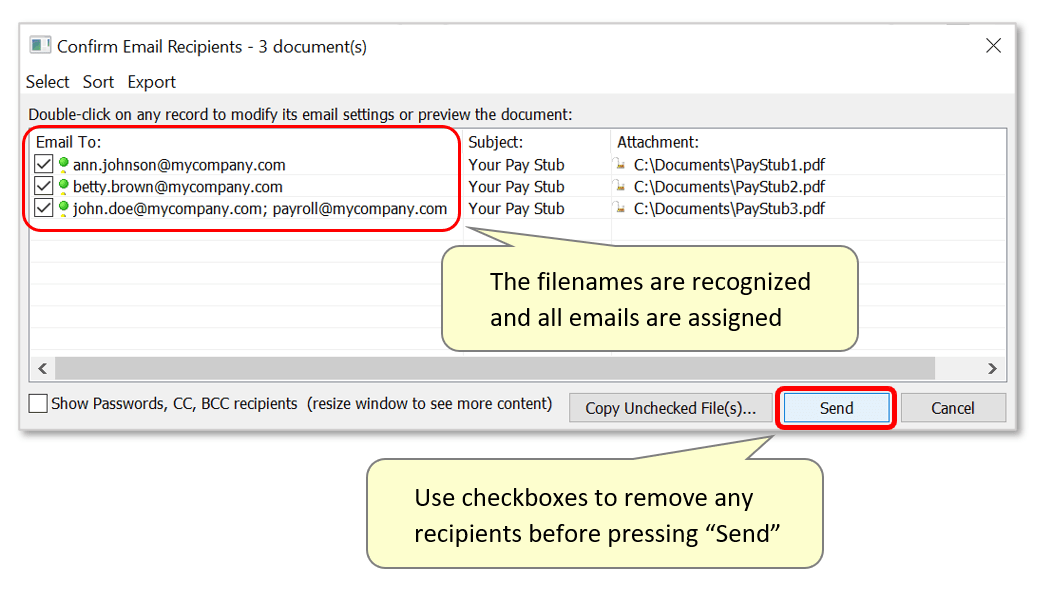Select betty.brown@mycompany.com email address
The width and height of the screenshot is (1039, 589).
pyautogui.click(x=178, y=187)
